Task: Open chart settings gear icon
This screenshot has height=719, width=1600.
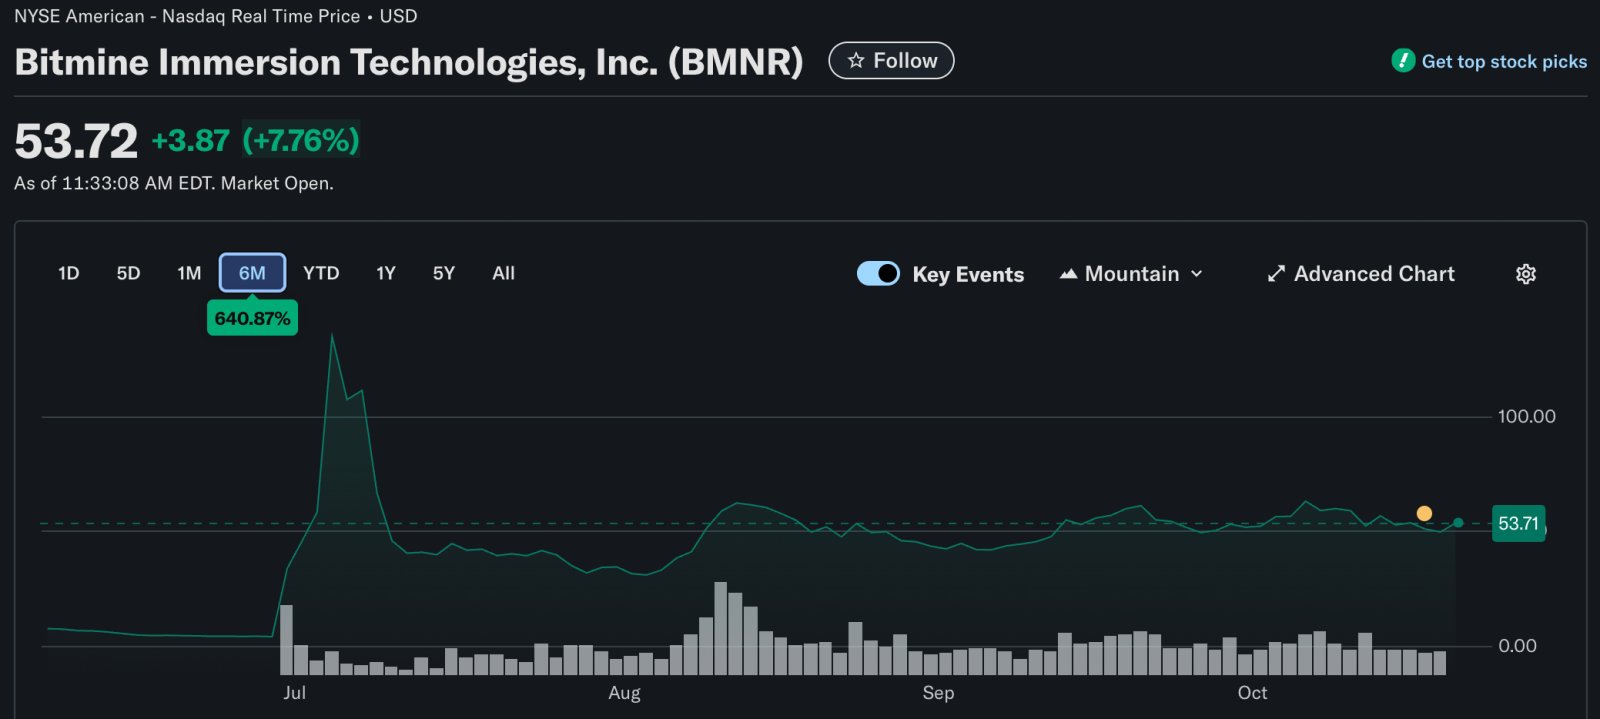Action: [x=1526, y=274]
